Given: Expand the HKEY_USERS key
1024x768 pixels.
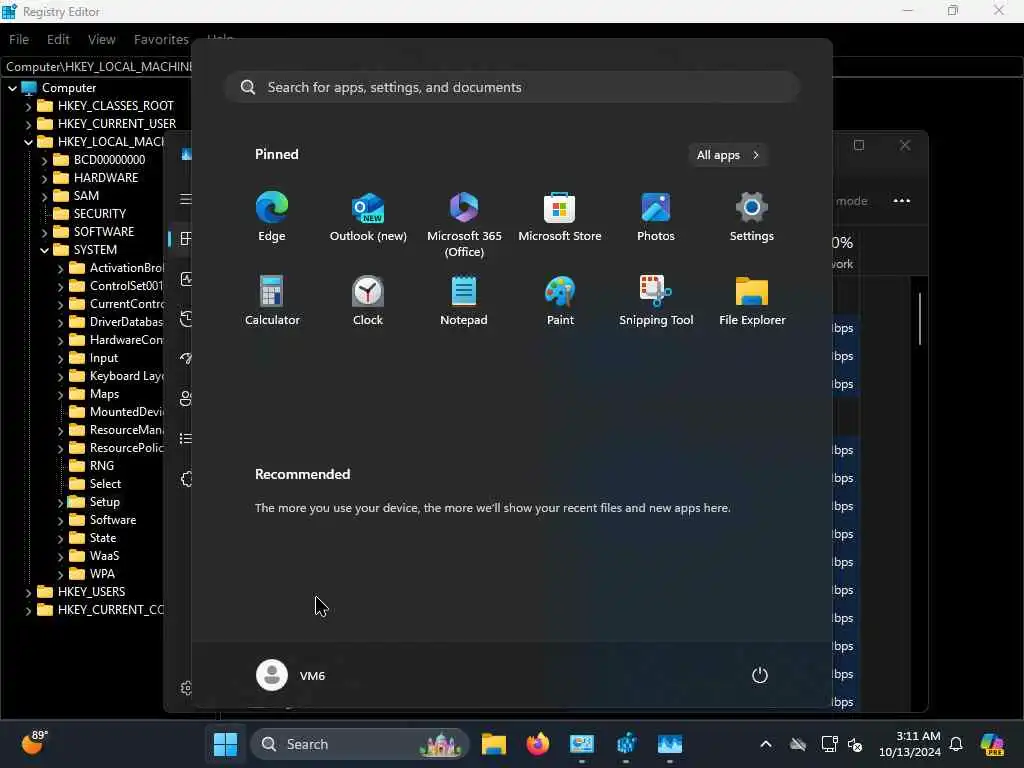Looking at the screenshot, I should coord(28,592).
